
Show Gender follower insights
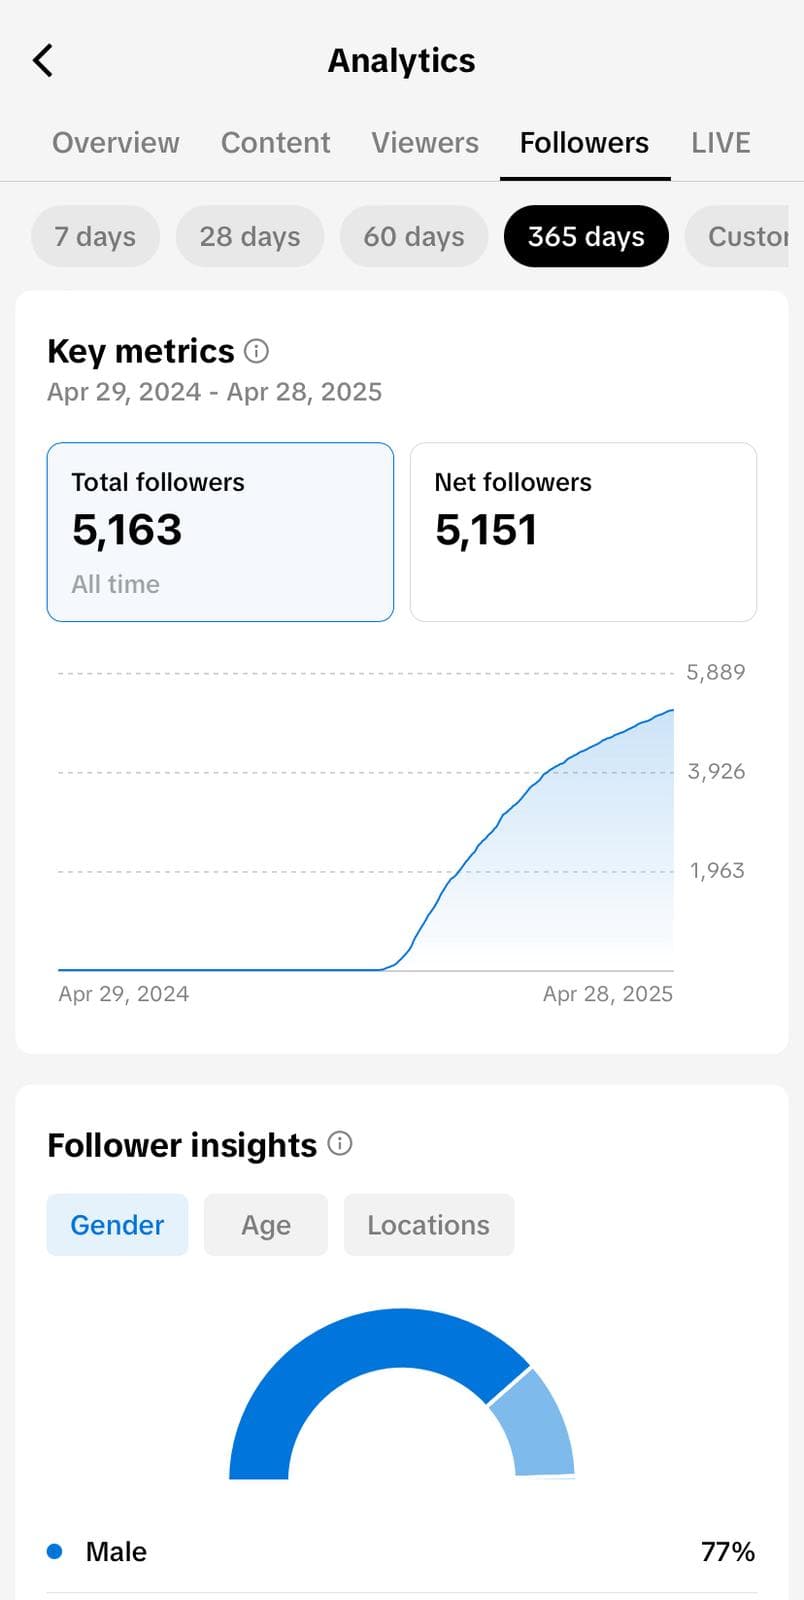(x=117, y=1225)
